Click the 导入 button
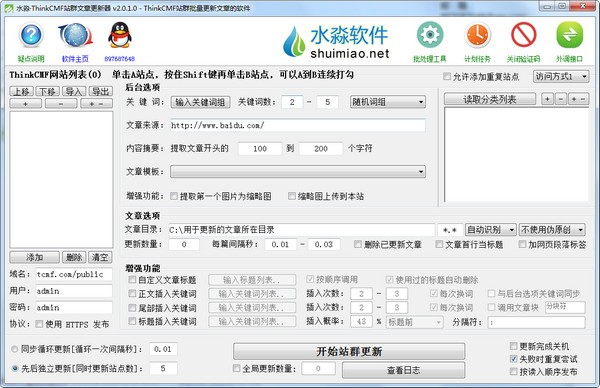Screen dimensions: 600x388 pyautogui.click(x=74, y=91)
